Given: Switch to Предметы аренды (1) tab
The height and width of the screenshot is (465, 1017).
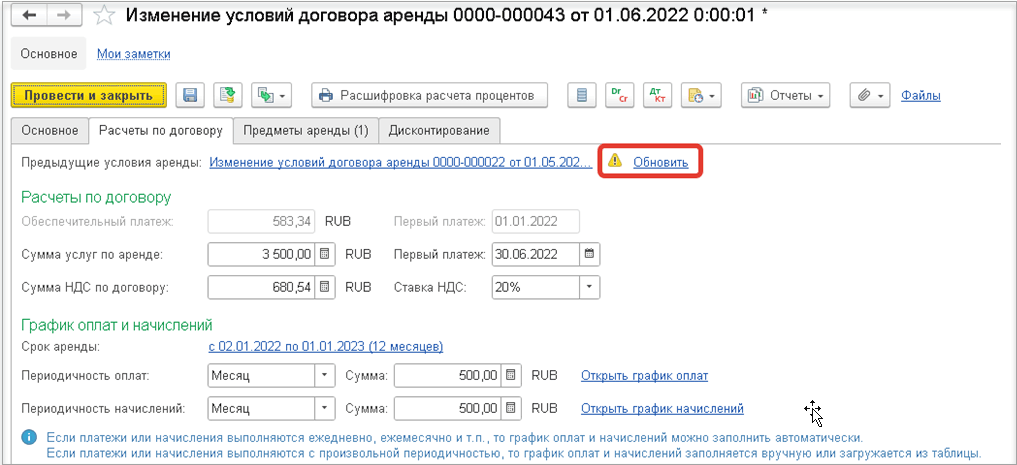Looking at the screenshot, I should pyautogui.click(x=305, y=130).
